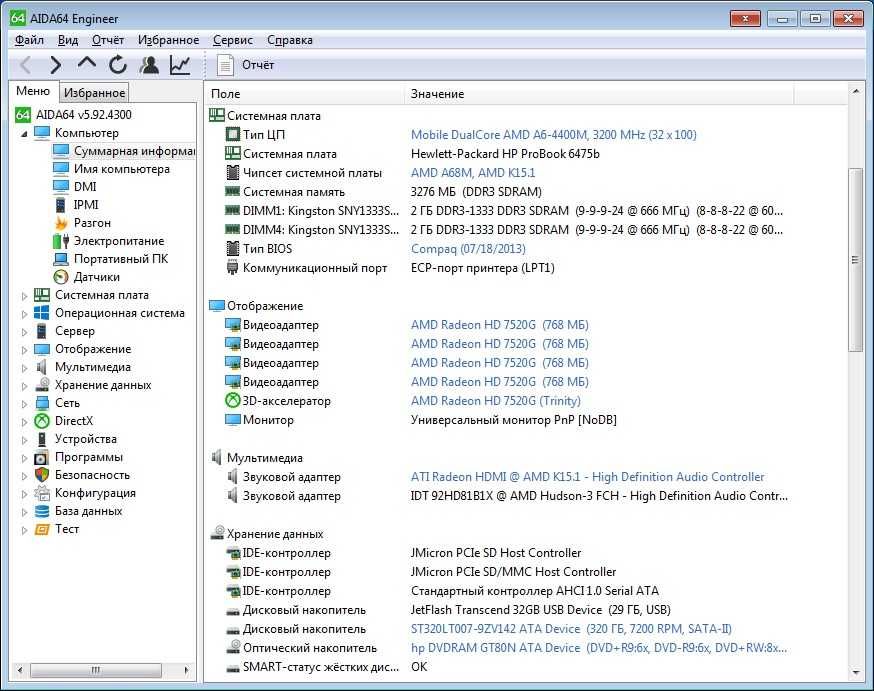The width and height of the screenshot is (874, 691).
Task: Open the Отчёт menu in menu bar
Action: point(108,40)
